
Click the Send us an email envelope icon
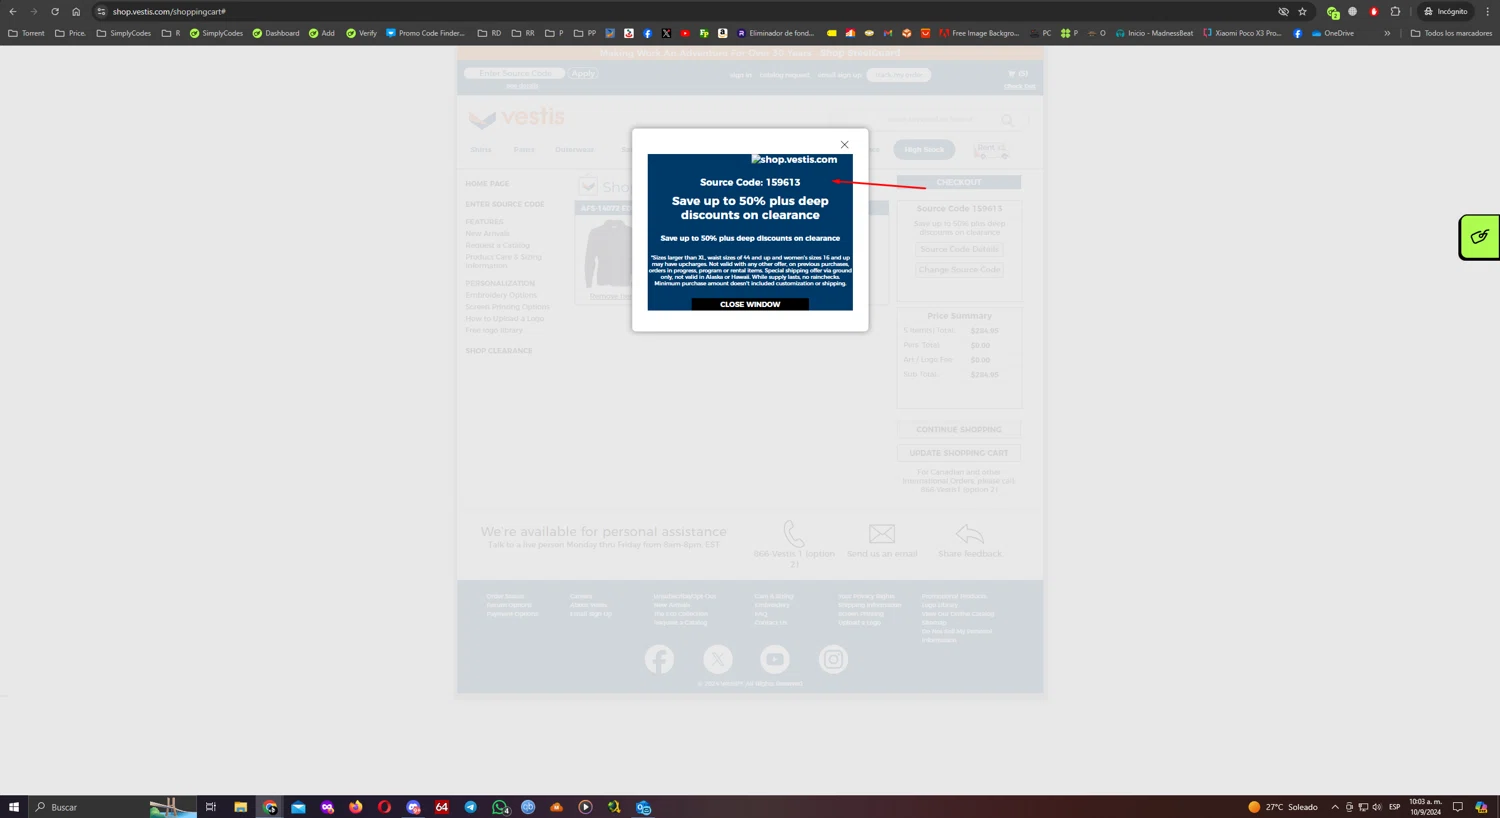pos(882,534)
